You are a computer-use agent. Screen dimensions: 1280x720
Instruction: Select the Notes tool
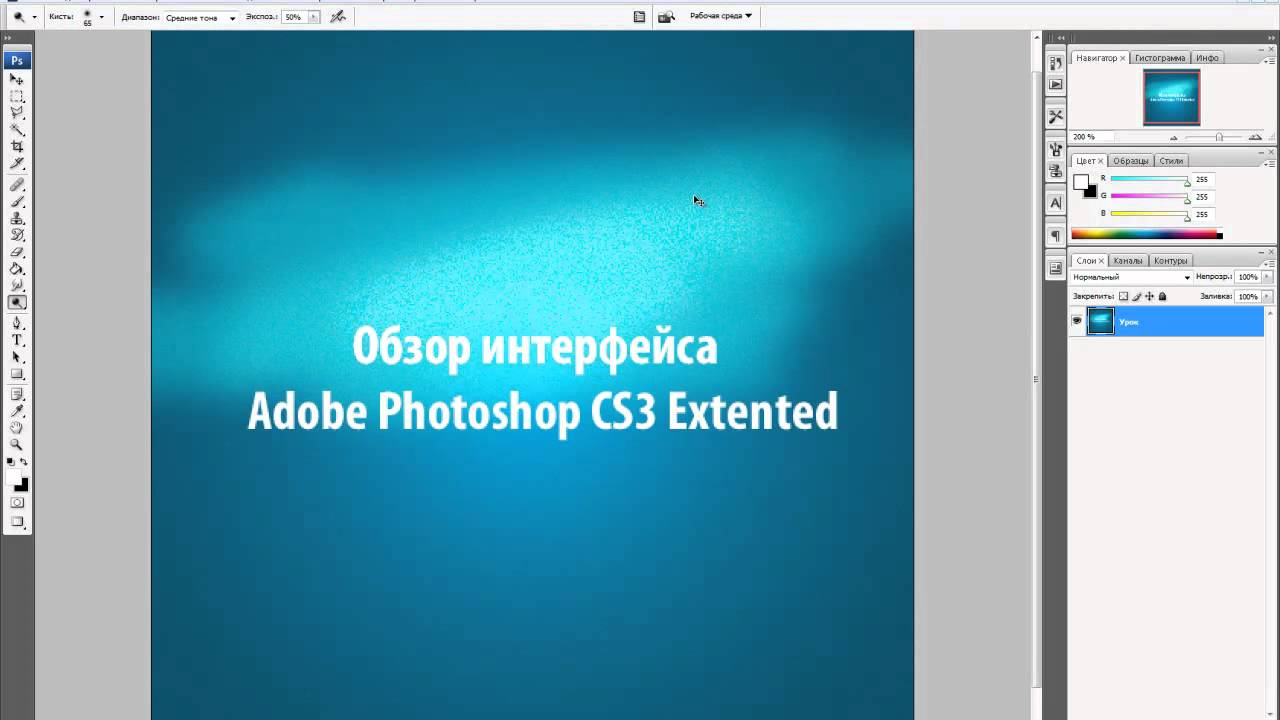click(17, 394)
